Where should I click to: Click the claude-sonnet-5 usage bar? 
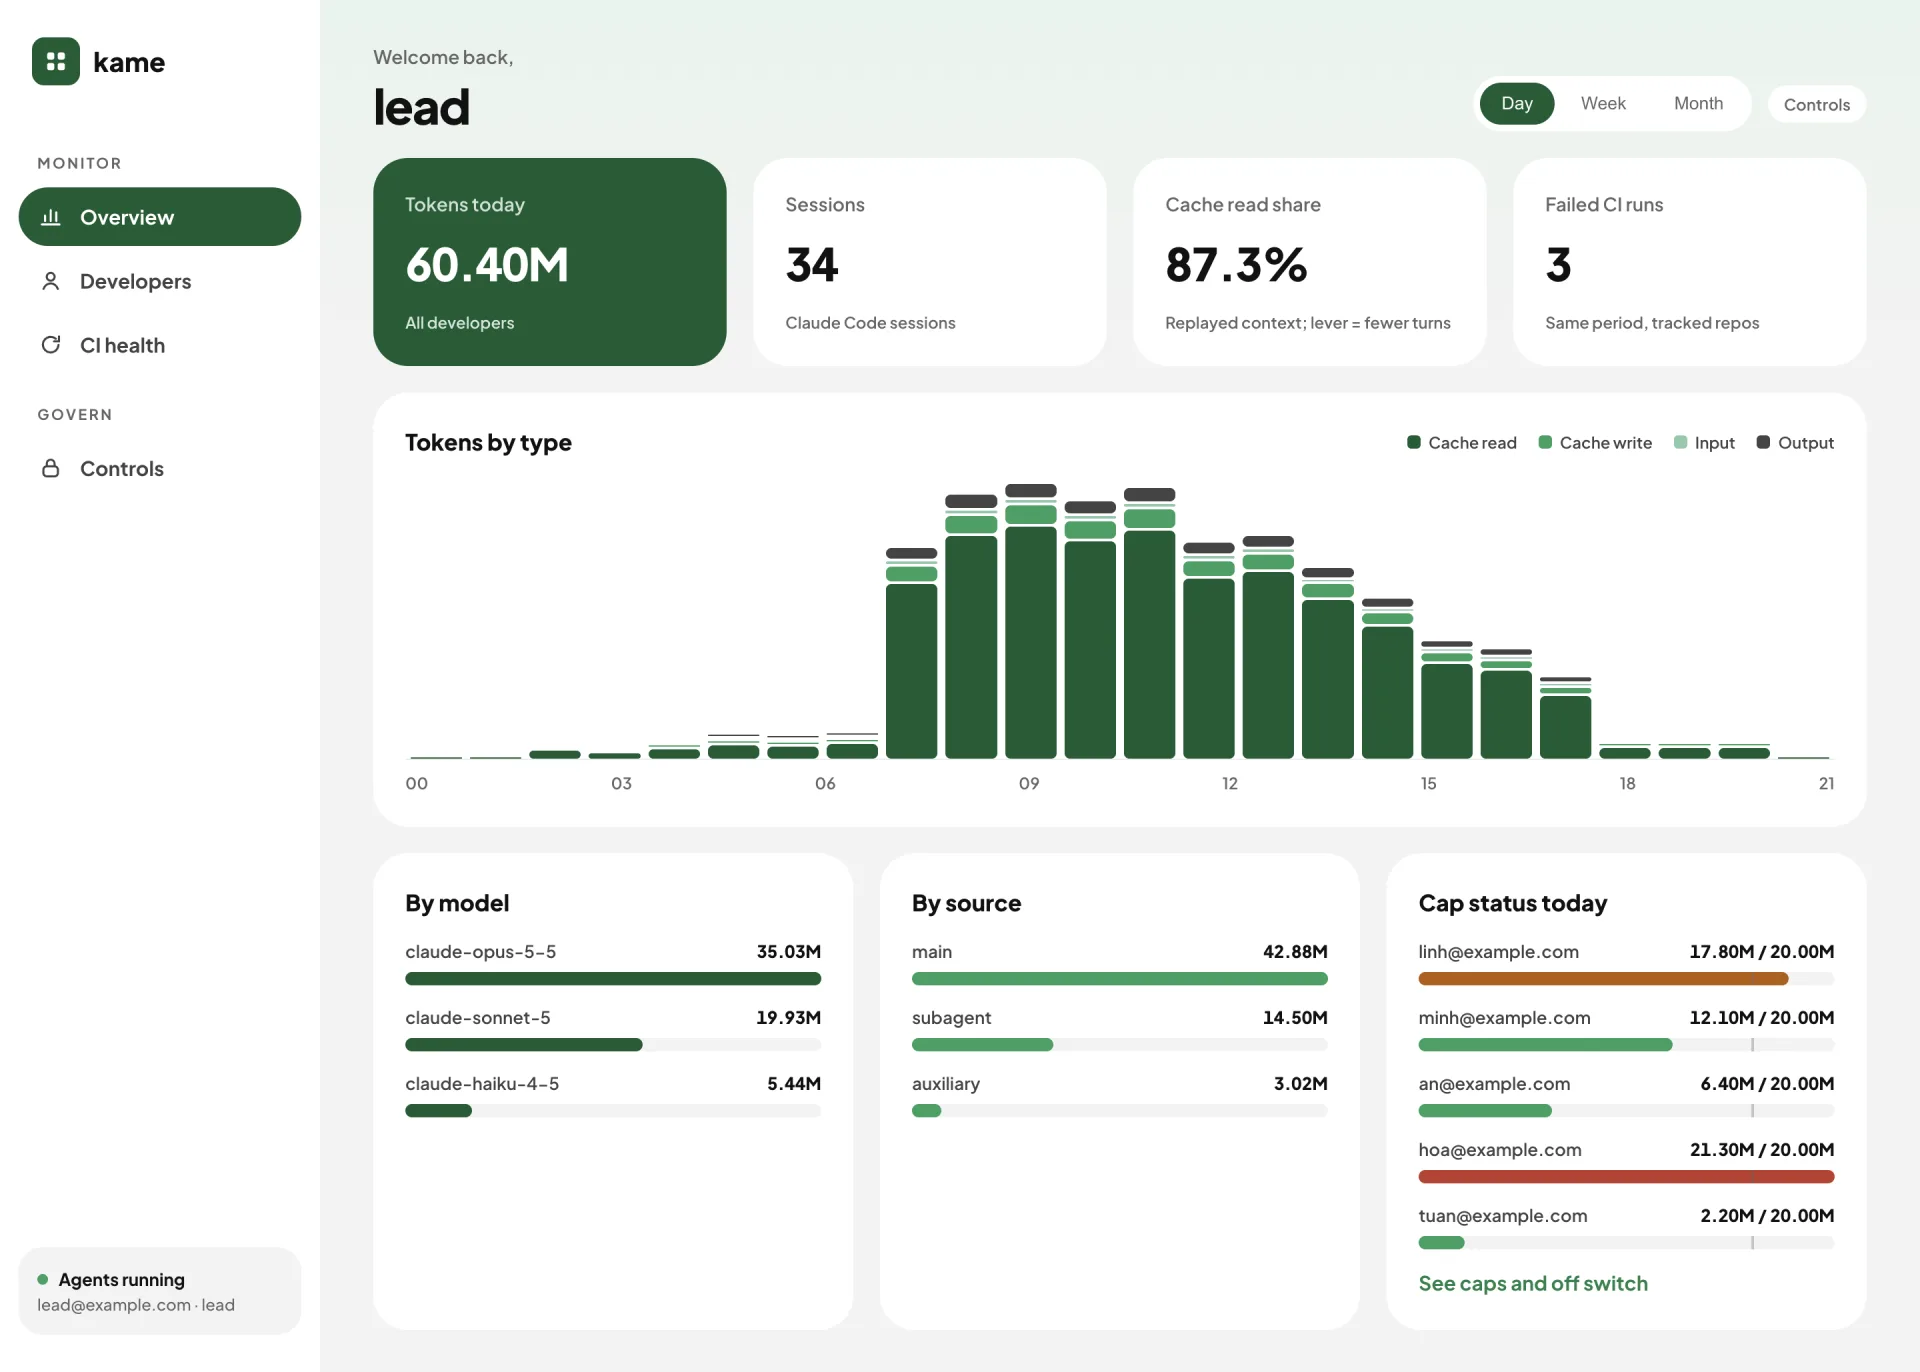(x=613, y=1045)
